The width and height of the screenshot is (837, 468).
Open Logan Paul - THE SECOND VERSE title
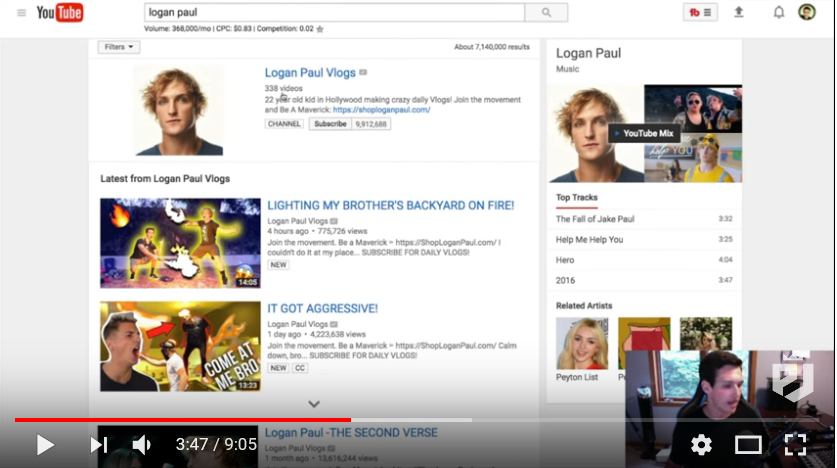tap(351, 433)
